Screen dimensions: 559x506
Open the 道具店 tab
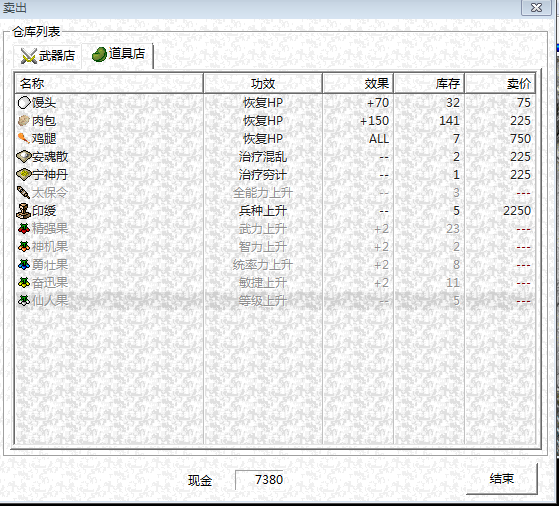click(x=118, y=55)
